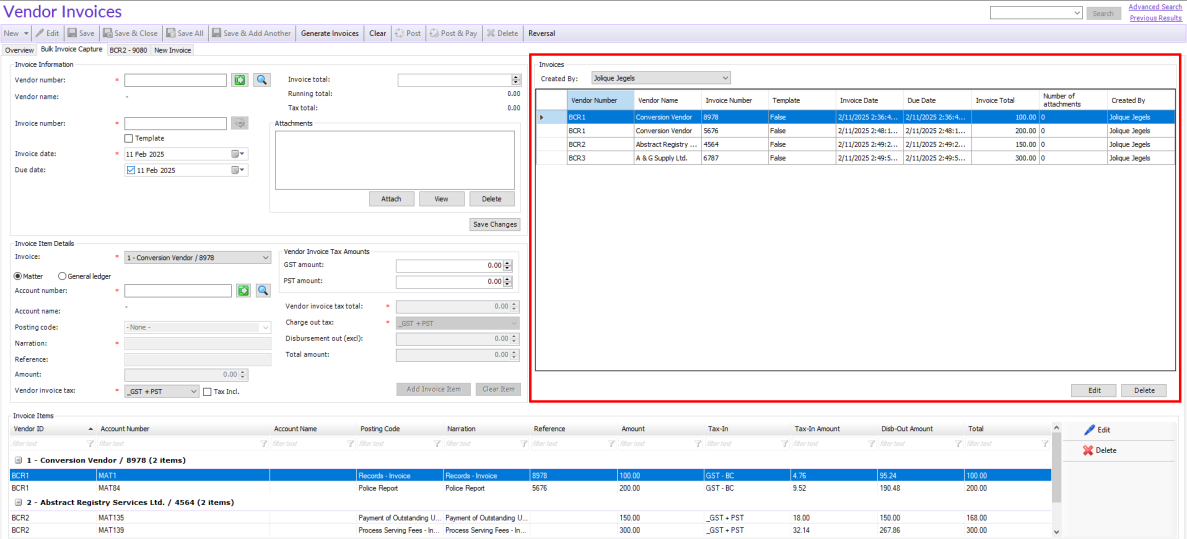Collapse the Conversion Vendor / 8978 group
The image size is (1187, 539).
(17, 460)
